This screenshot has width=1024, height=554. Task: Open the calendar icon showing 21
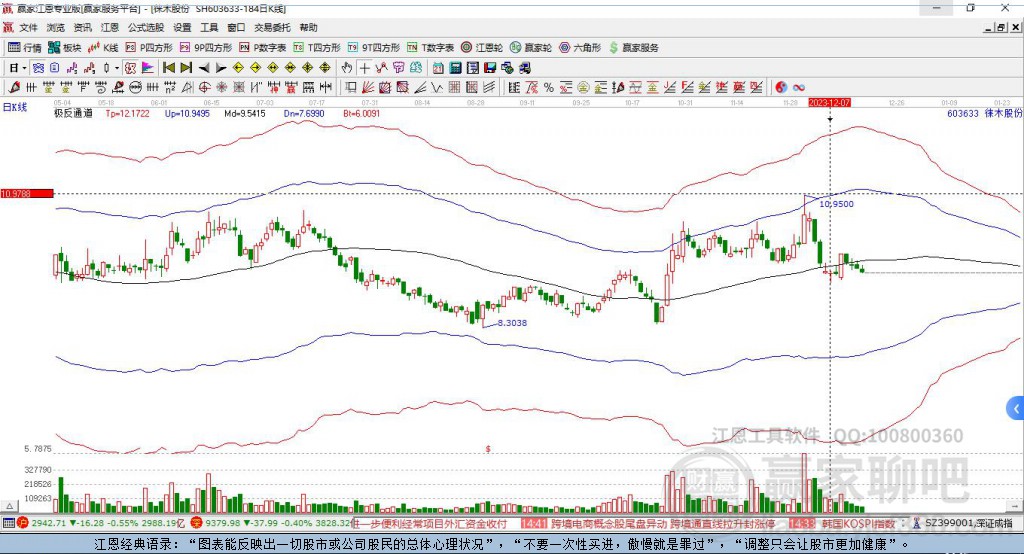(x=438, y=68)
